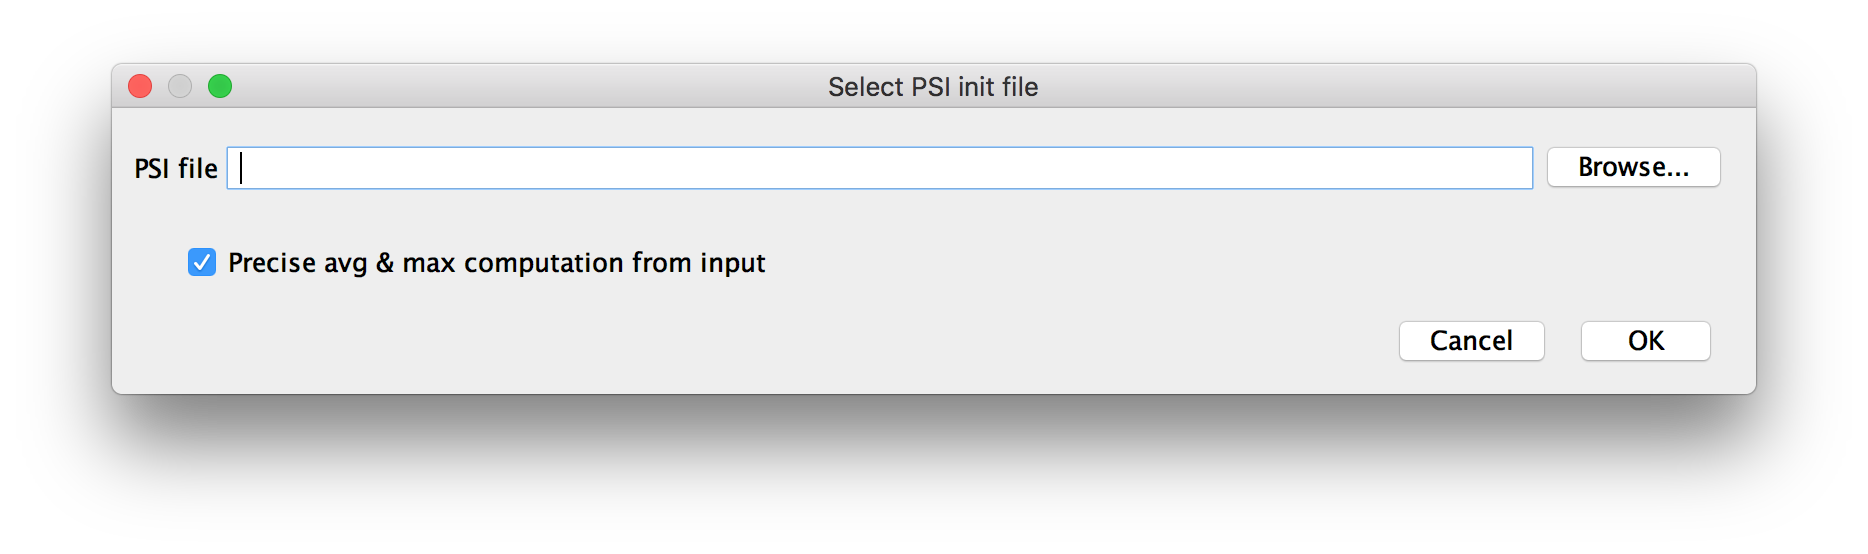Click the gray minimize window button
Image resolution: width=1868 pixels, height=554 pixels.
(180, 86)
